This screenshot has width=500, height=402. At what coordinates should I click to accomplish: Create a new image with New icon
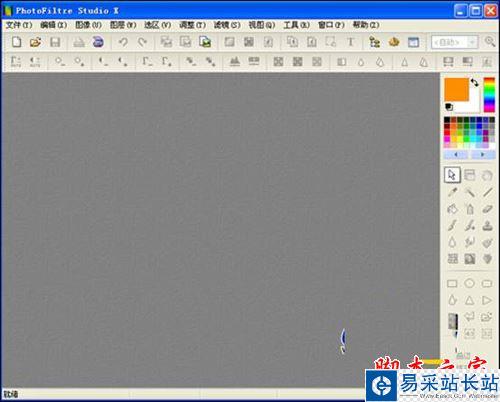[x=16, y=42]
